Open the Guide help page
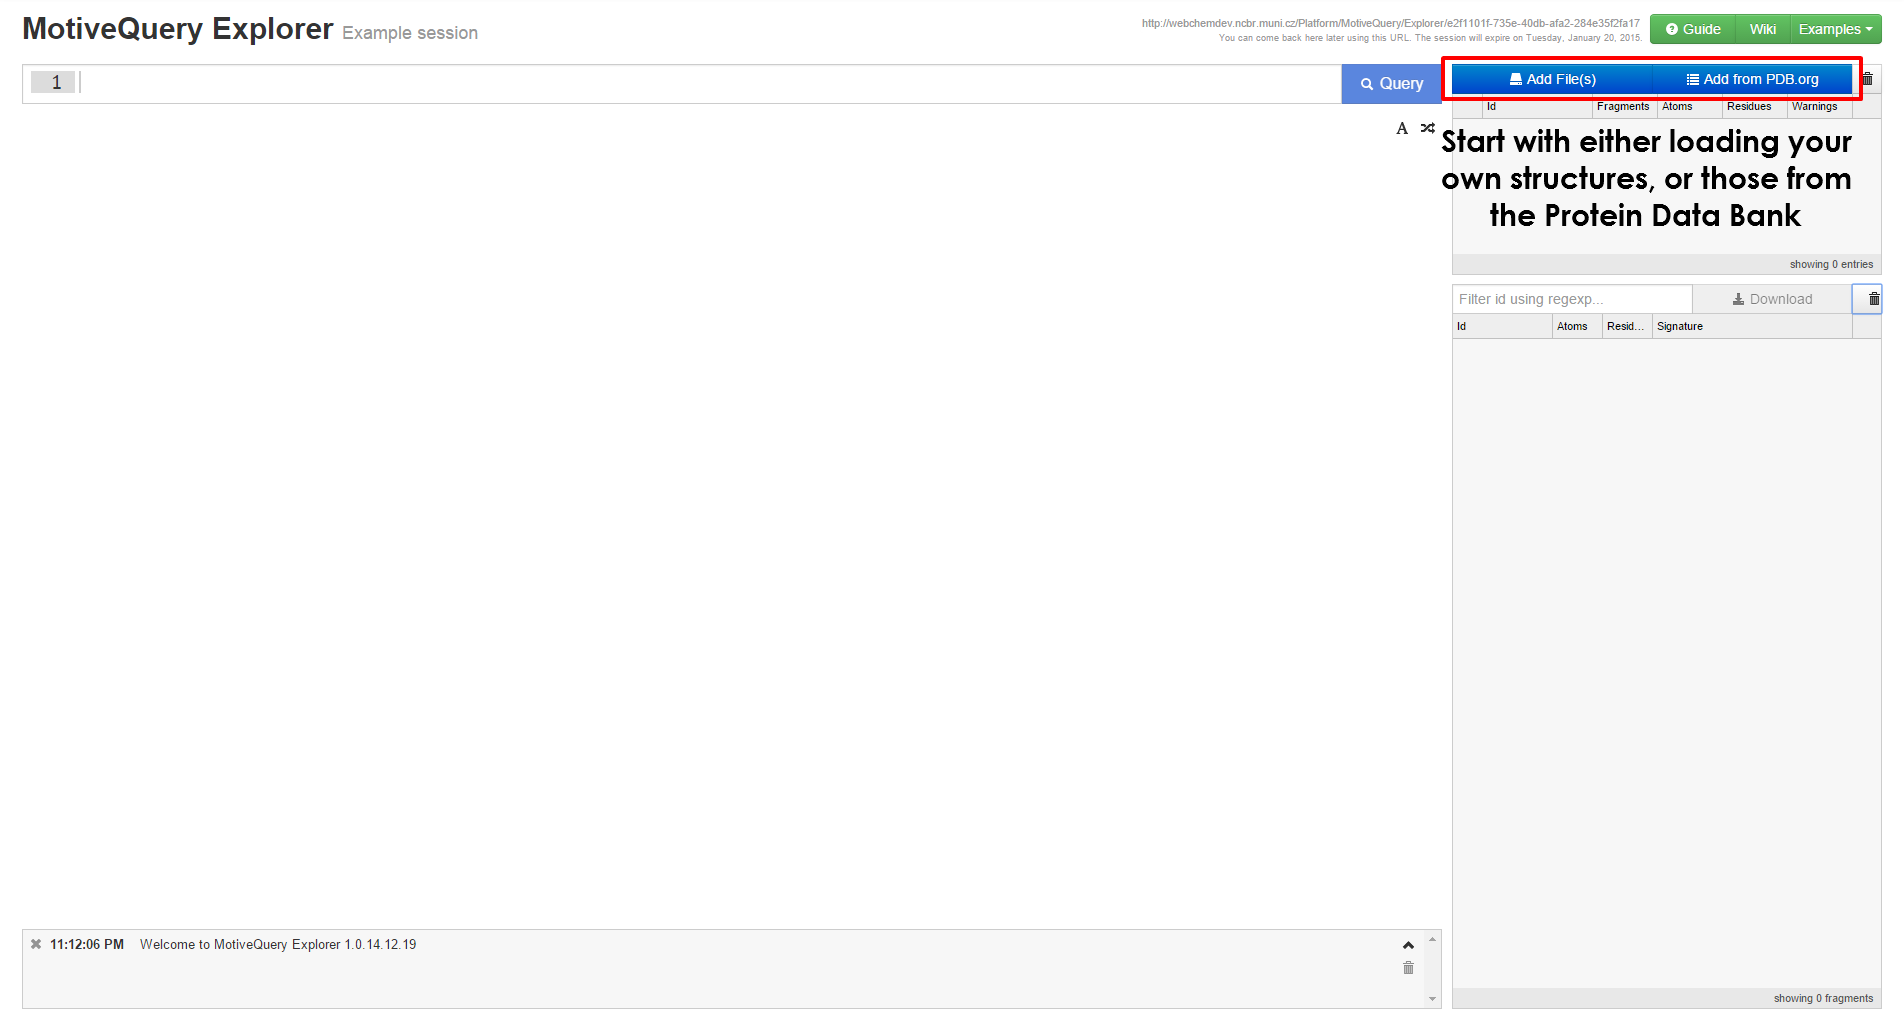The width and height of the screenshot is (1904, 1018). [x=1693, y=29]
